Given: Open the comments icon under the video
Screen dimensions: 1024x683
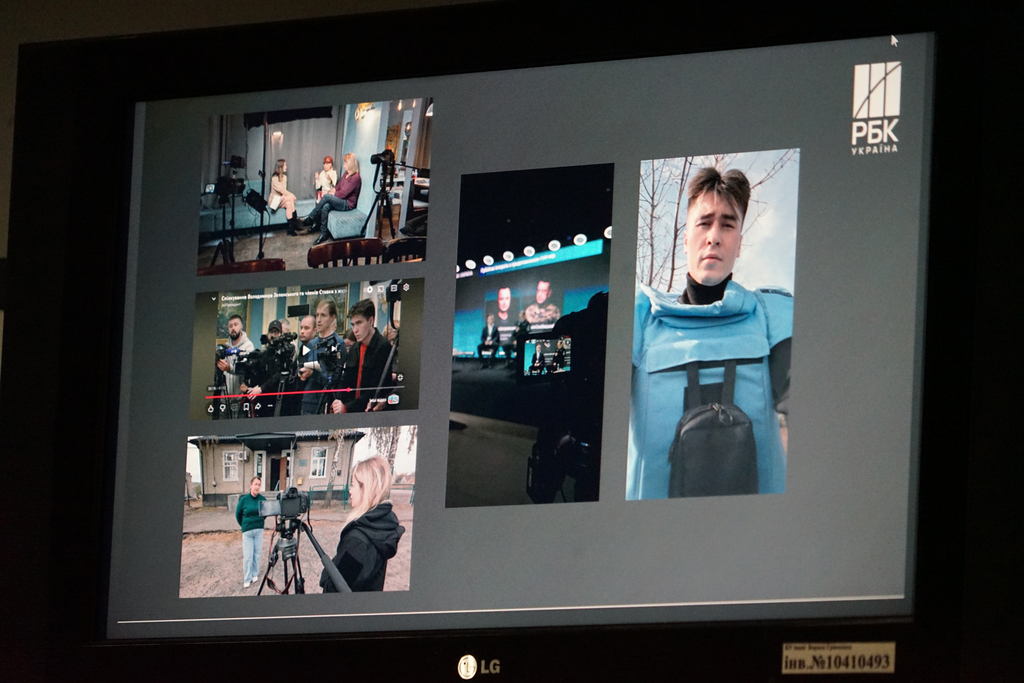Looking at the screenshot, I should 233,408.
